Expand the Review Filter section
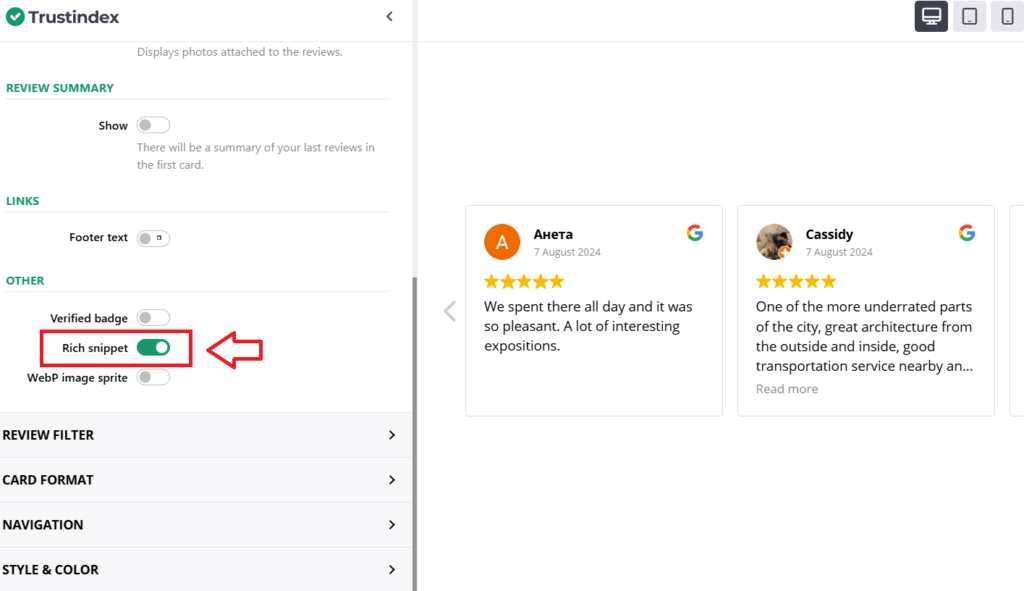1024x591 pixels. (x=200, y=435)
